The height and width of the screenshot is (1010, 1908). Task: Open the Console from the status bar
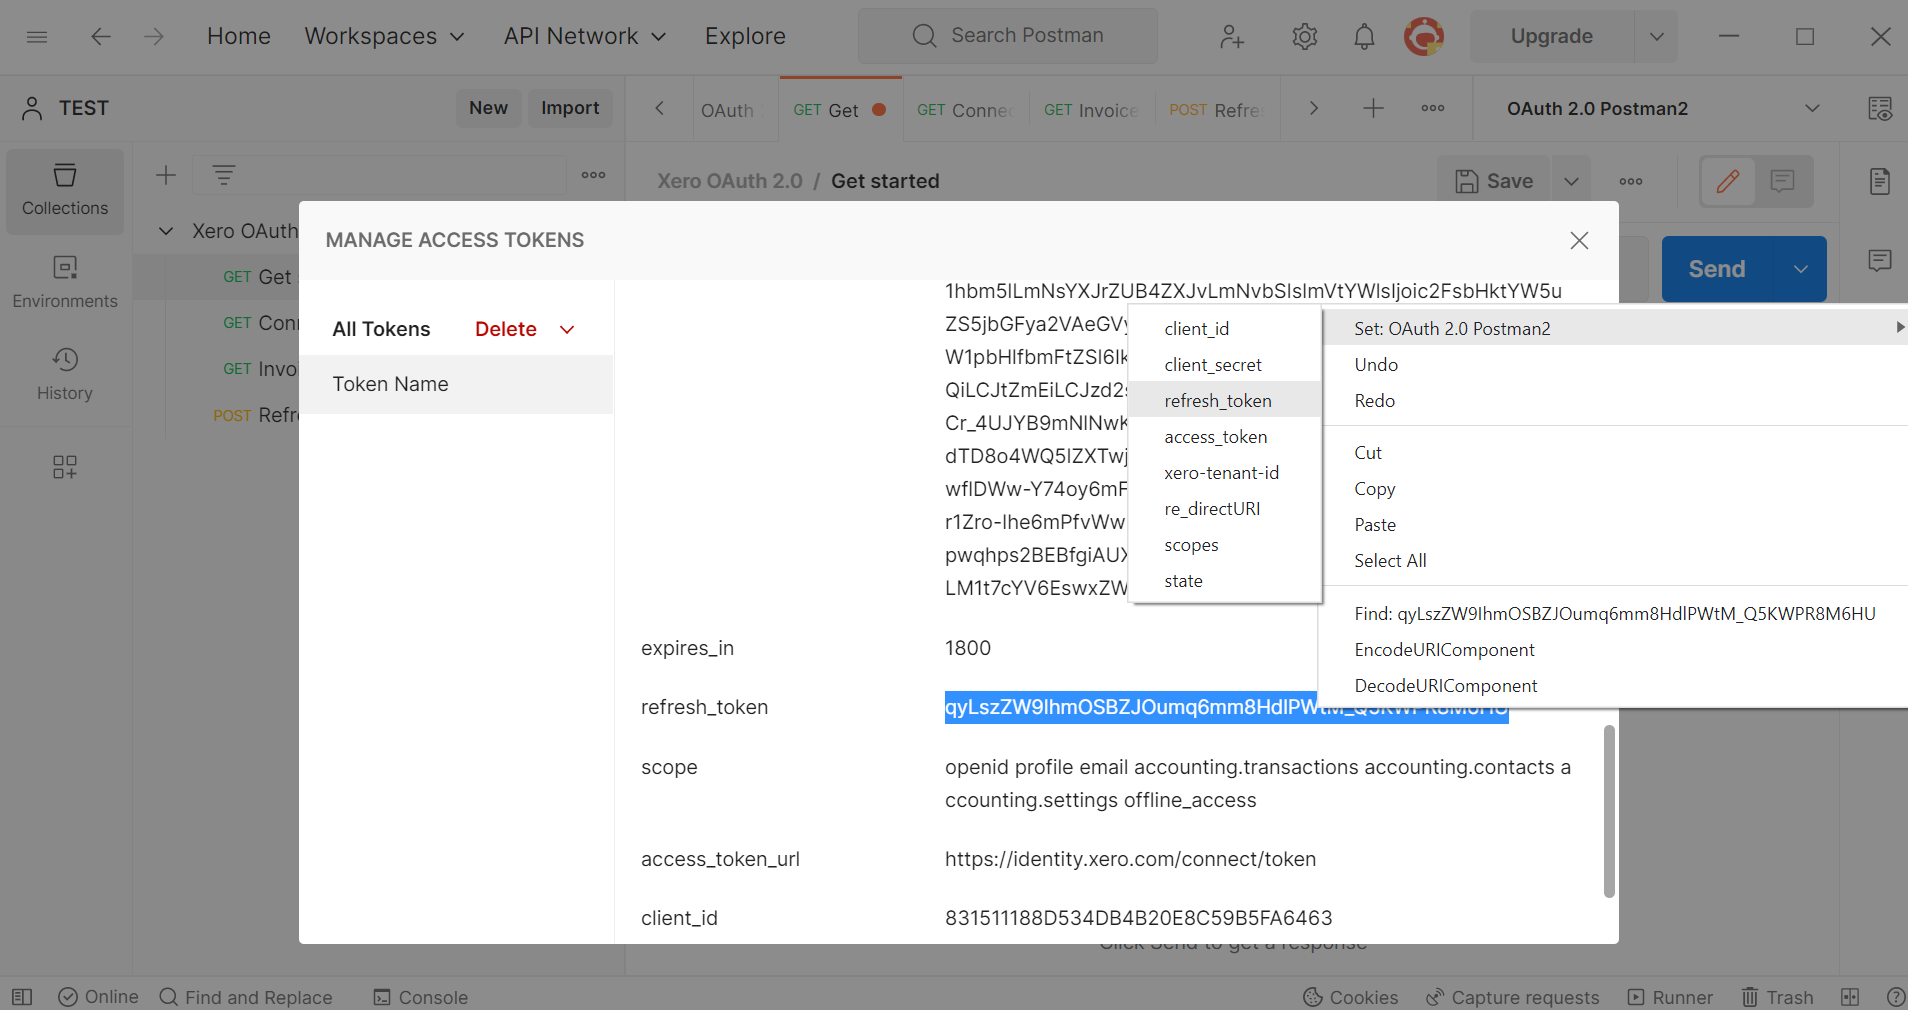pos(419,996)
